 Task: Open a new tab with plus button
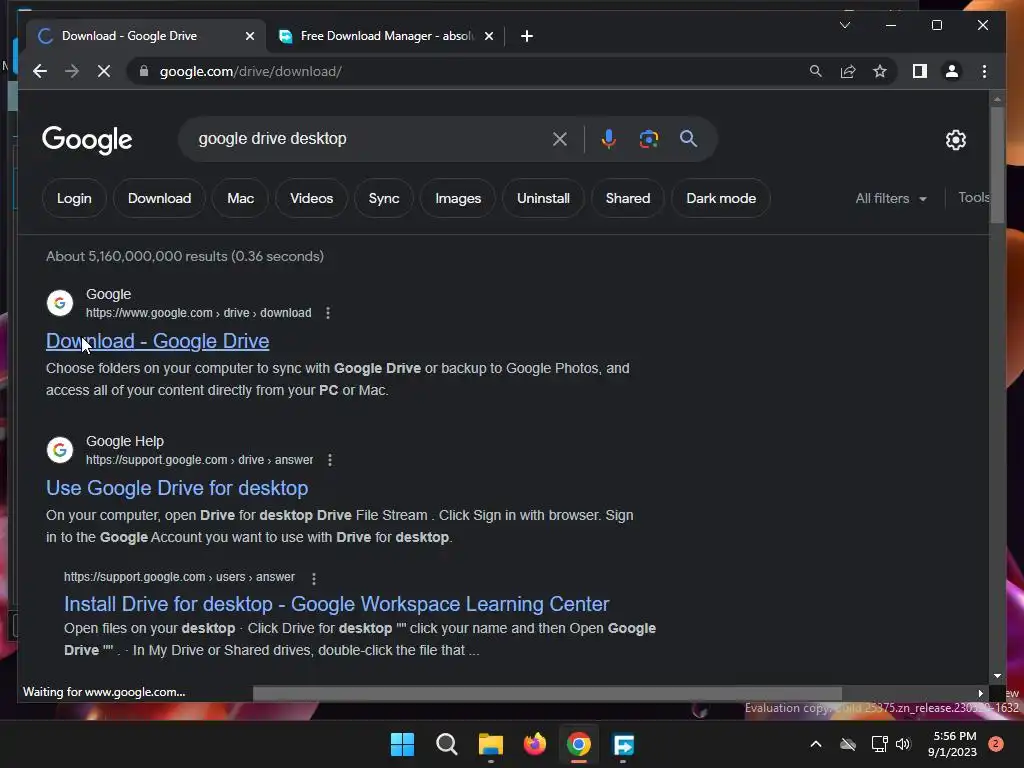[527, 36]
